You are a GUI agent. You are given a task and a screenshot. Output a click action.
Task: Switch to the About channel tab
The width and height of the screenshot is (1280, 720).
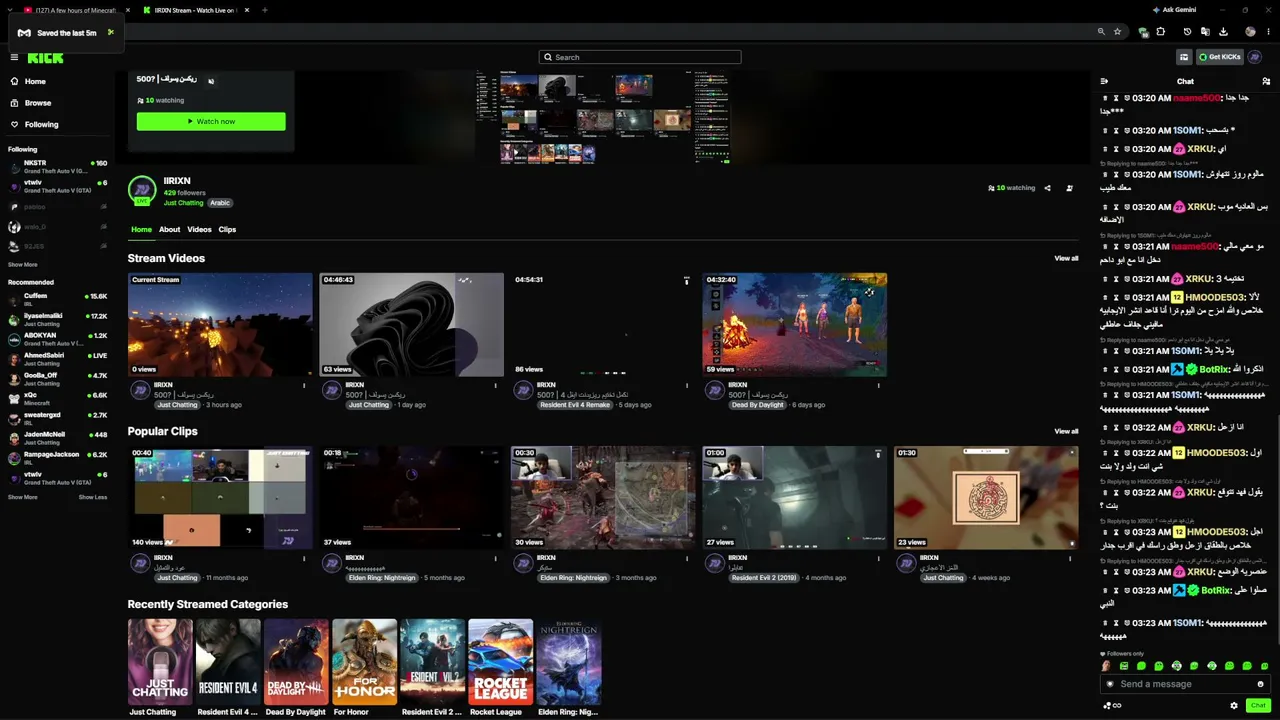coord(170,230)
